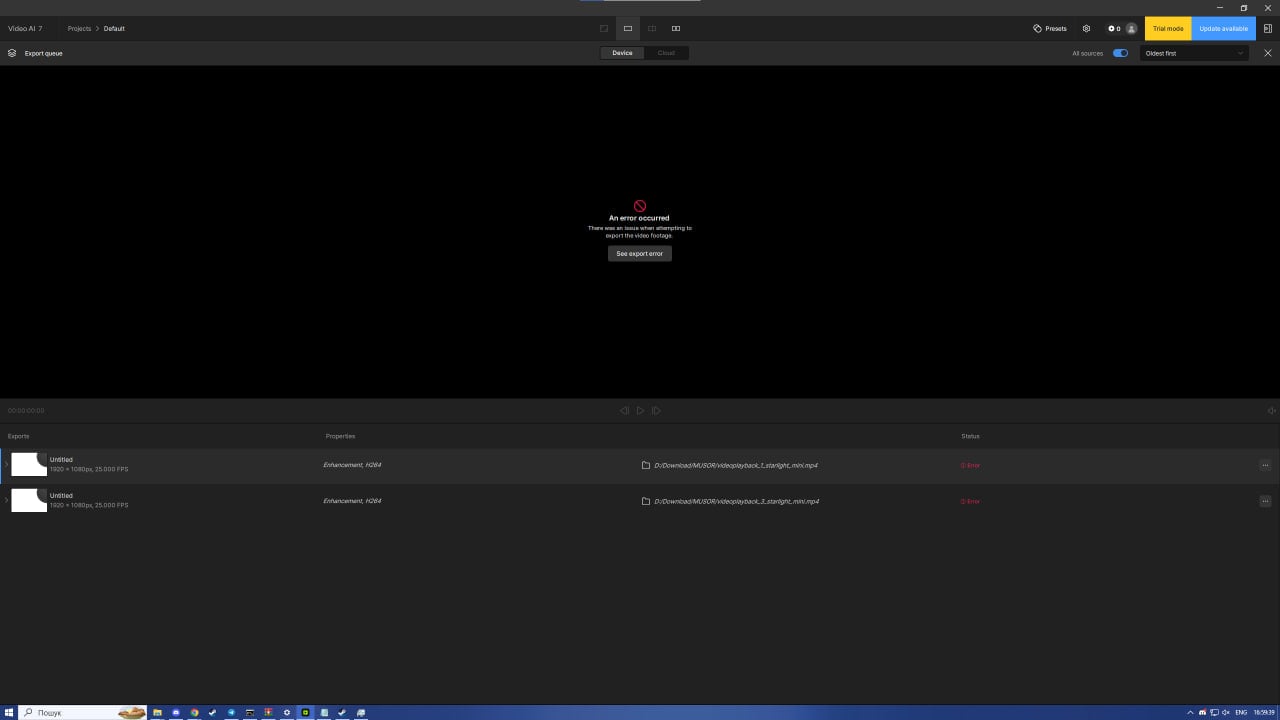Click the Windows Start button
The width and height of the screenshot is (1280, 720).
pyautogui.click(x=9, y=712)
